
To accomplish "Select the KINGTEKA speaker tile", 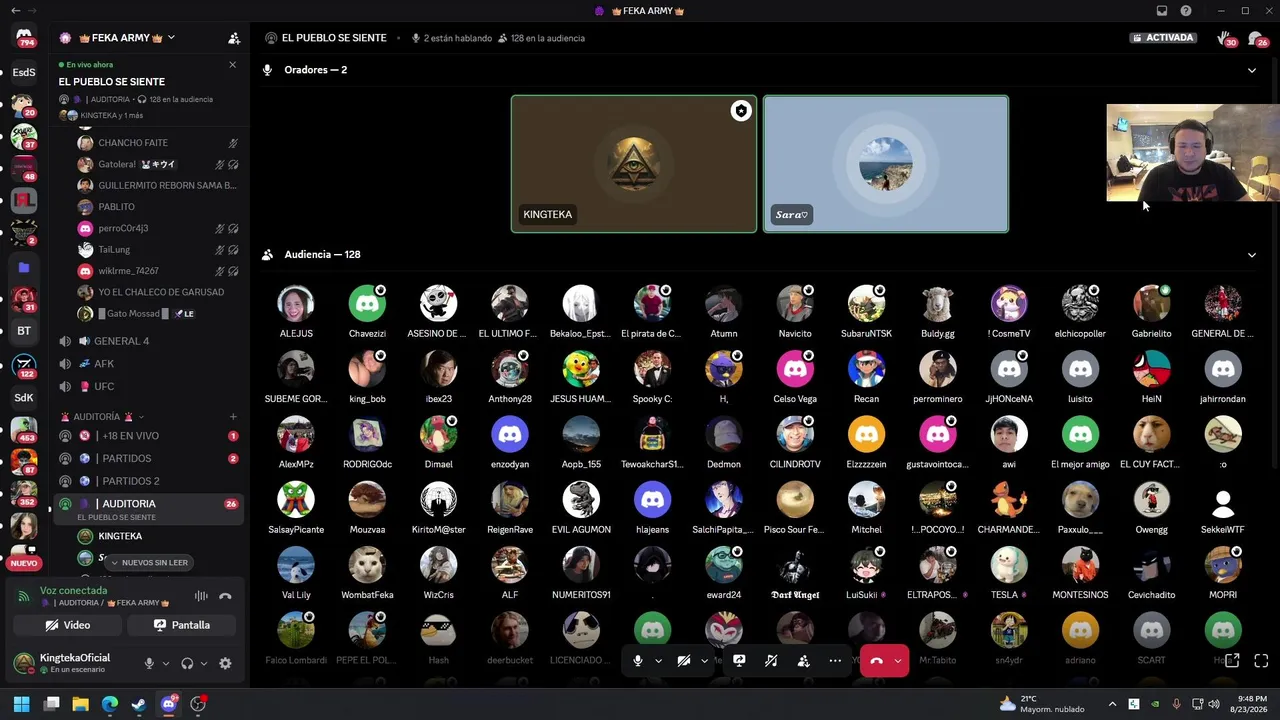I will (x=634, y=164).
